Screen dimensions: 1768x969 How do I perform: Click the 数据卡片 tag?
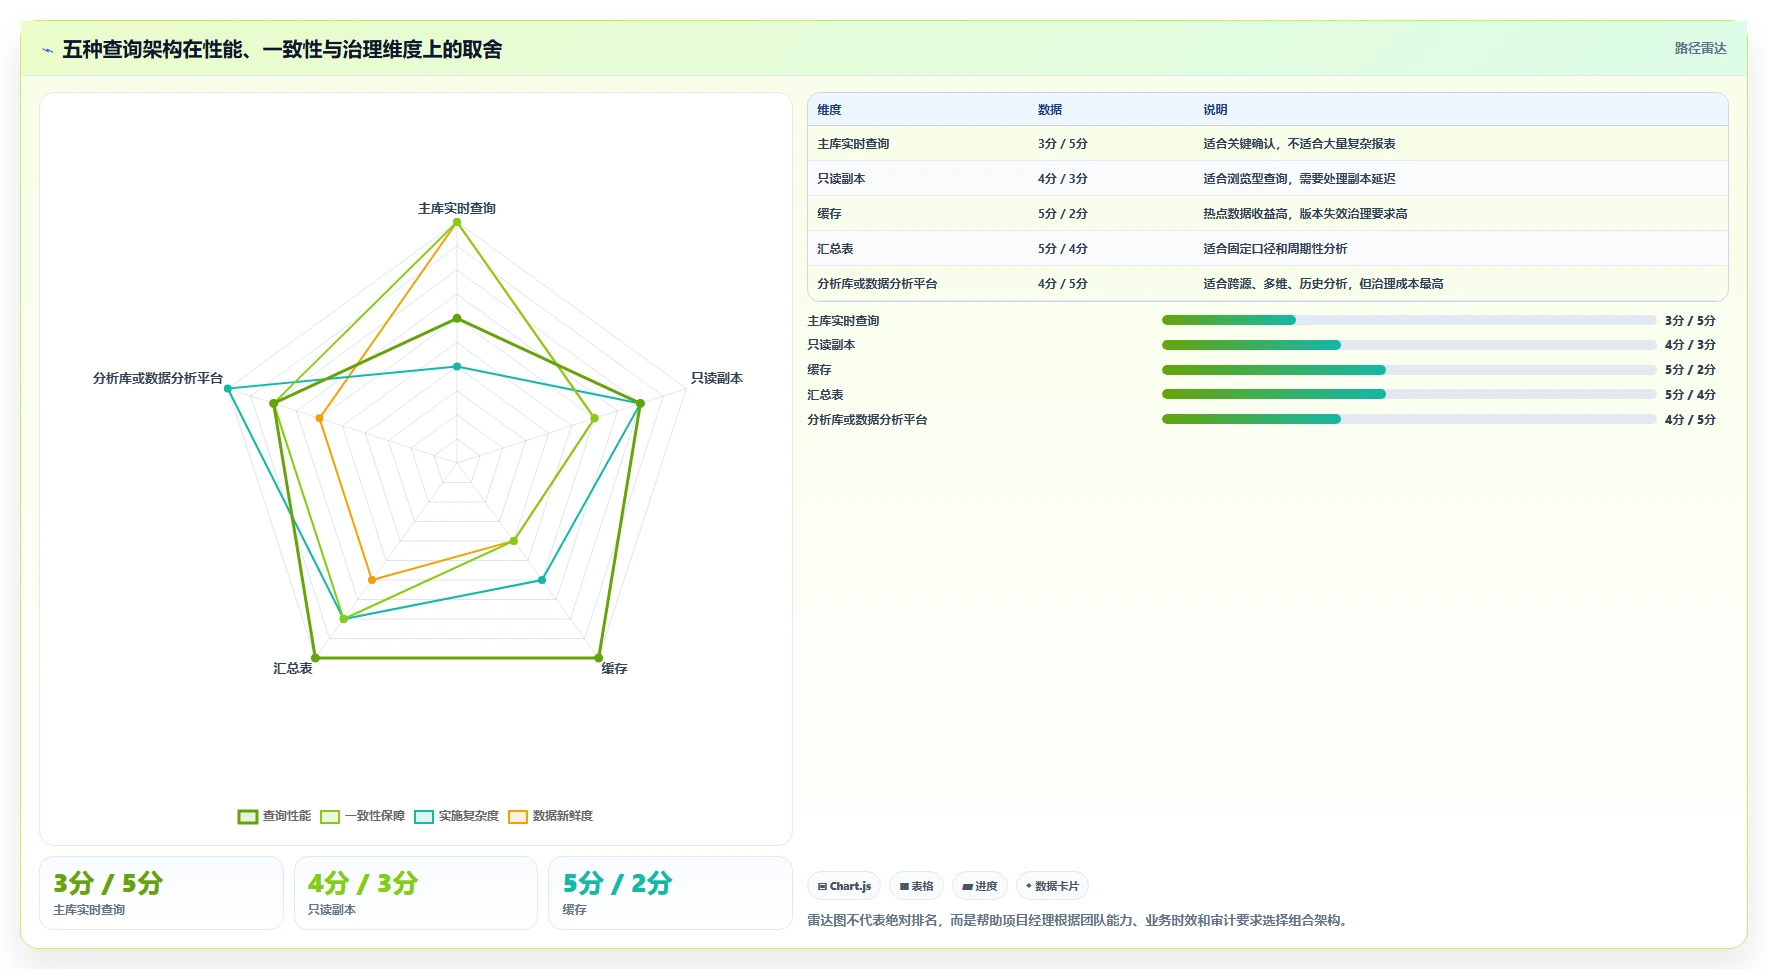coord(1052,886)
